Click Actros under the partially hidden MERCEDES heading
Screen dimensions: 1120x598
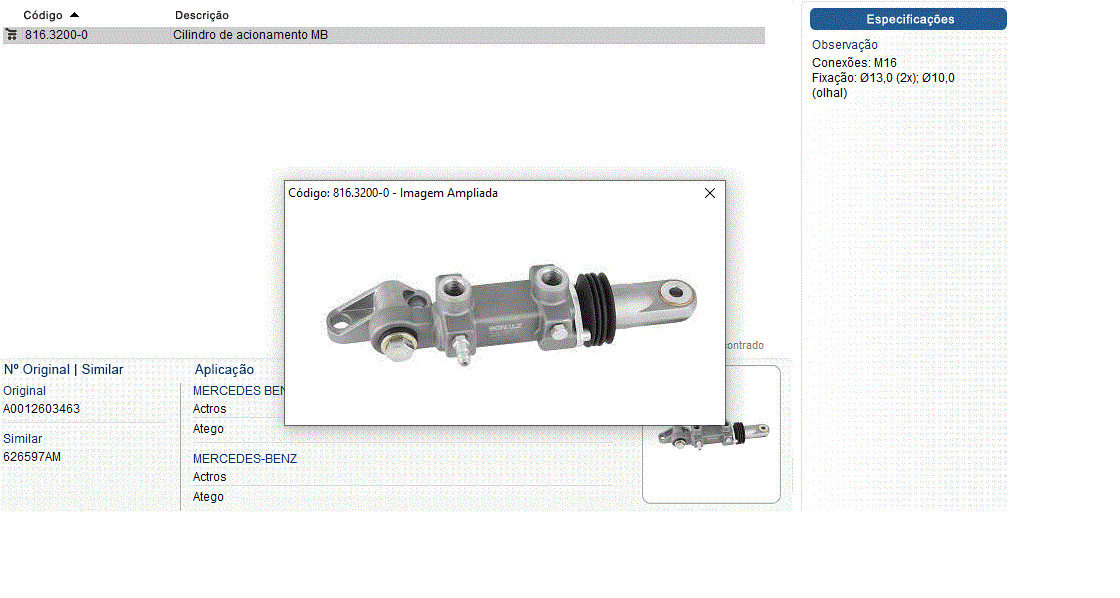pos(209,409)
